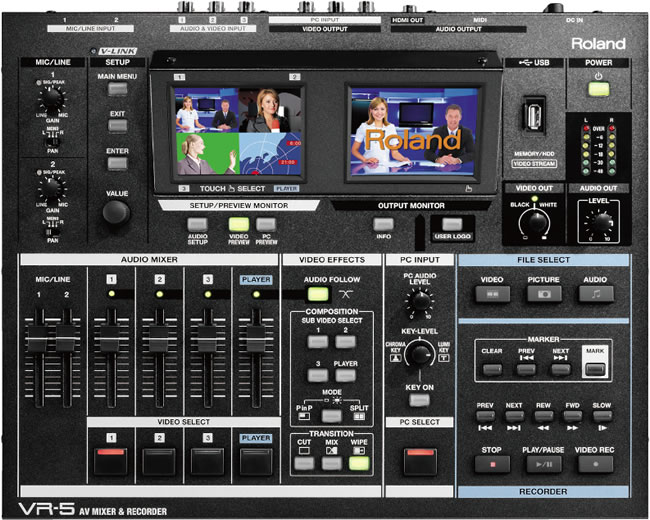Tap the PLAYER radar-map quadrant

pos(270,153)
